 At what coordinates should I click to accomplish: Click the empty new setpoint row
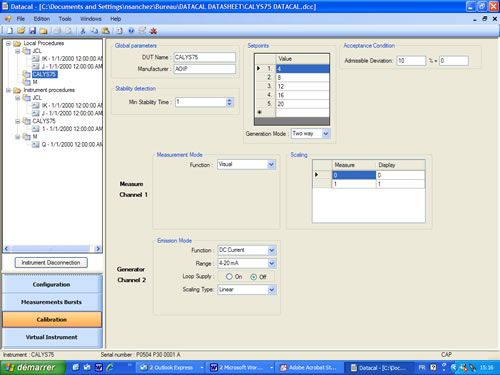pos(303,113)
